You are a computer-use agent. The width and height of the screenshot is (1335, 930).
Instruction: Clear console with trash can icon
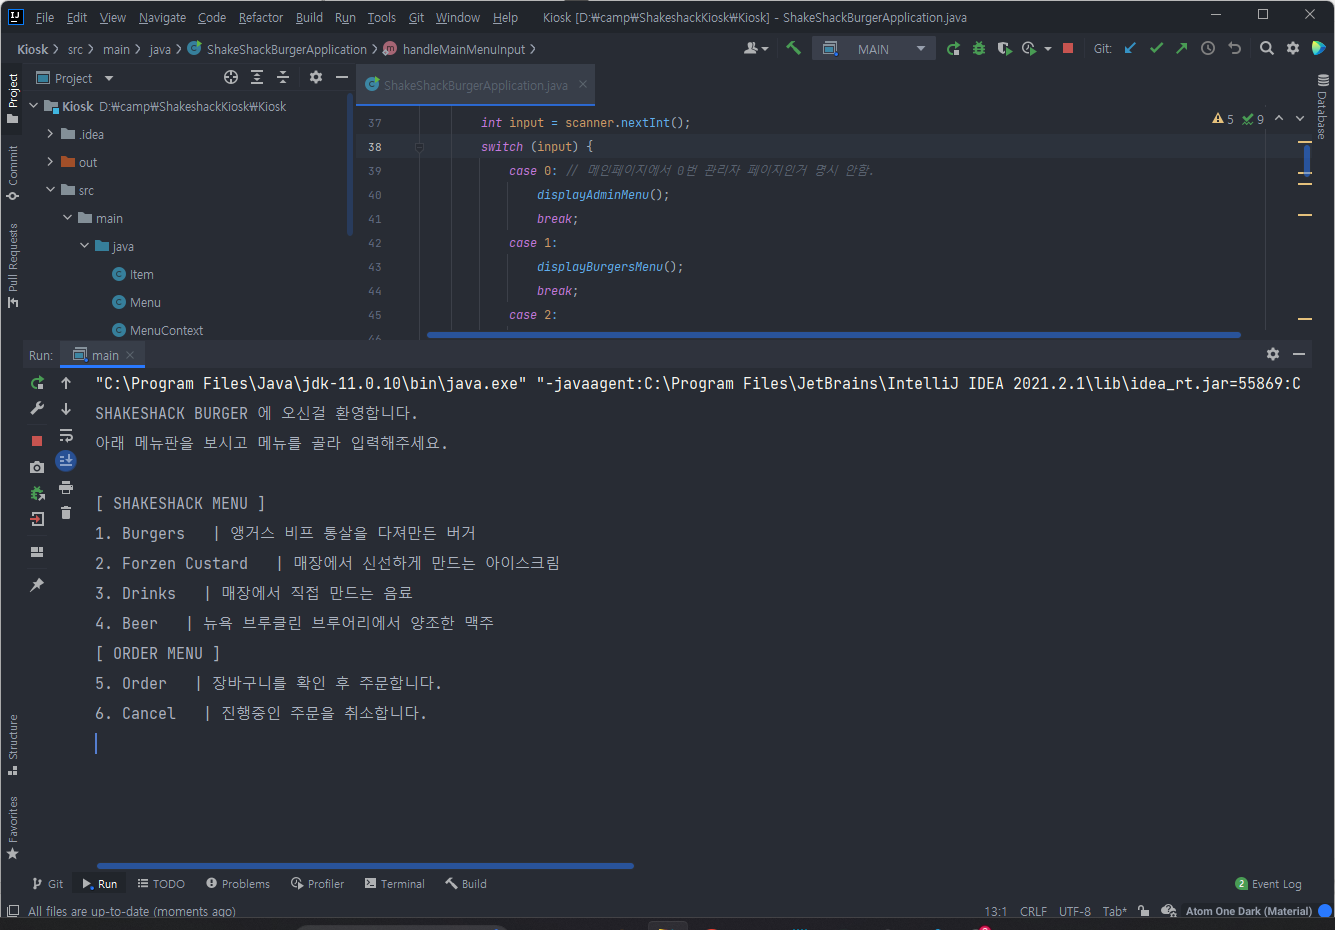click(66, 513)
